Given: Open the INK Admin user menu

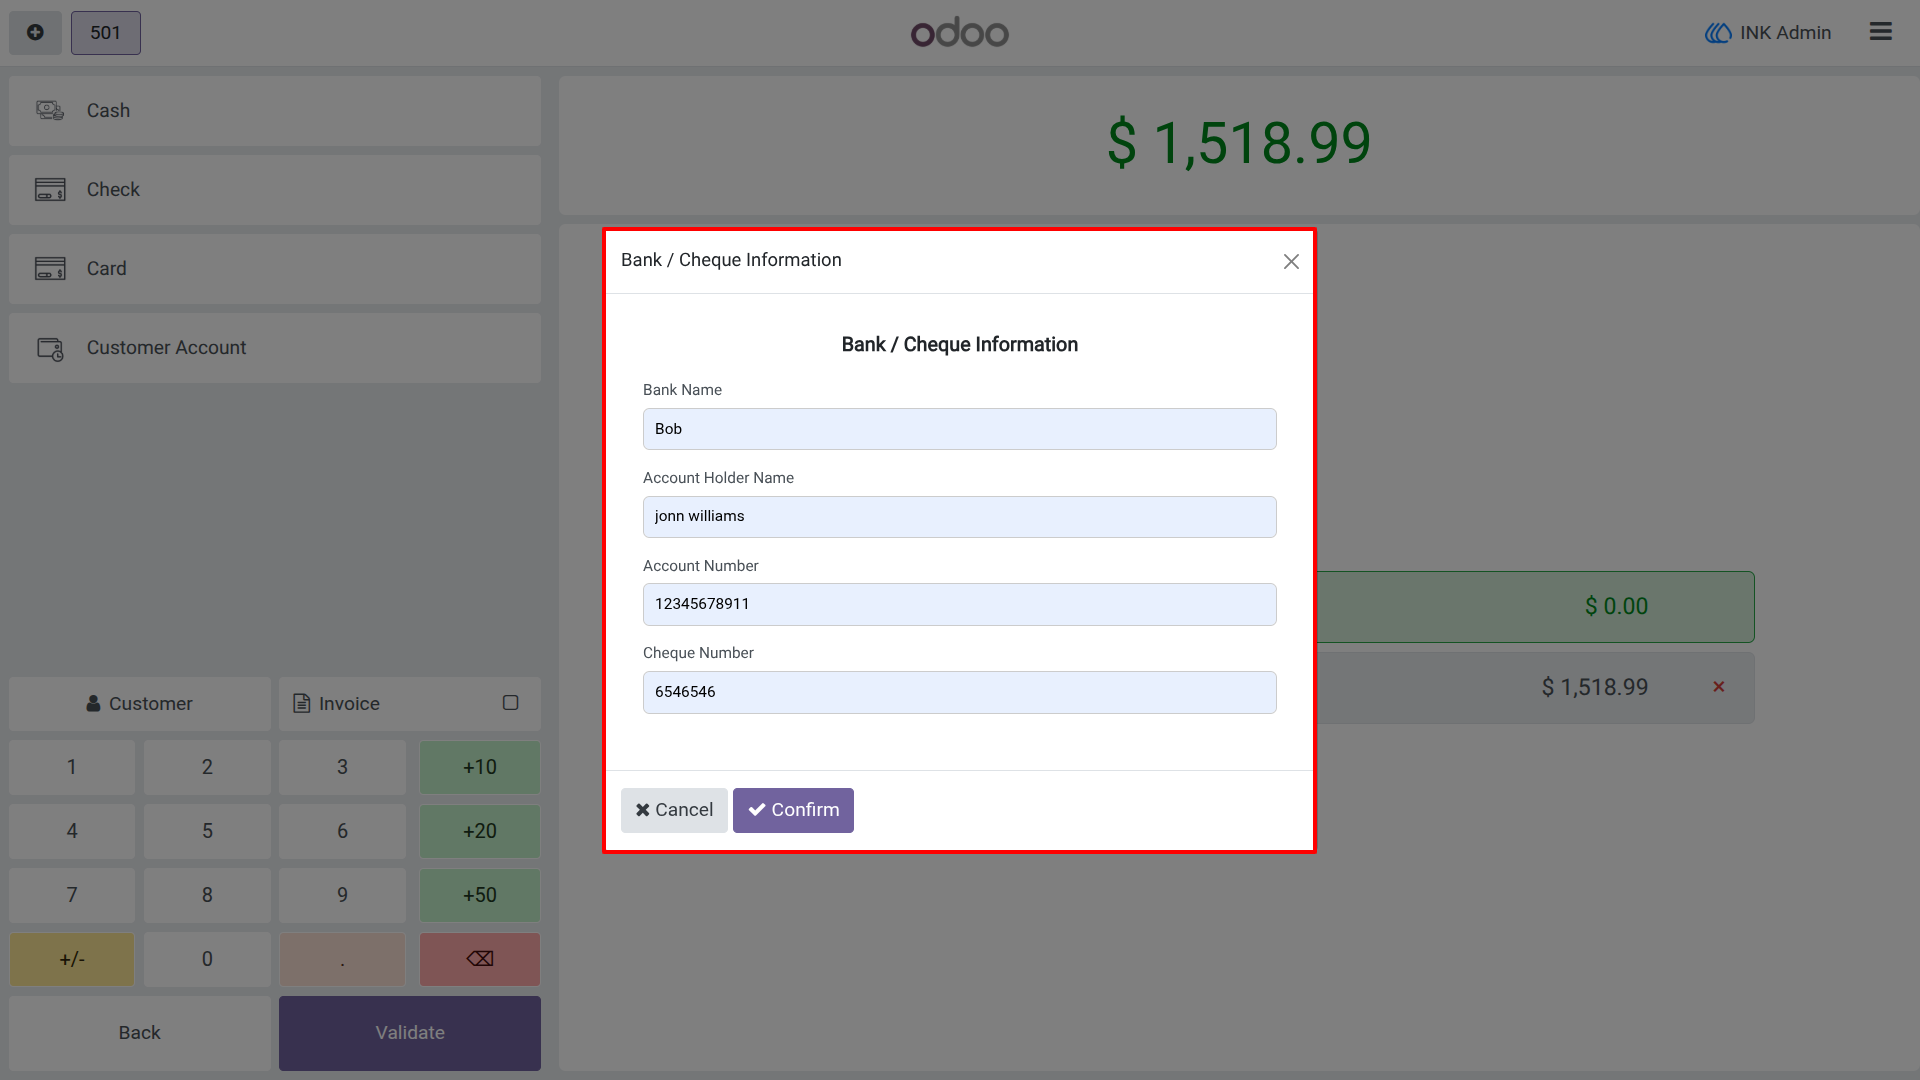Looking at the screenshot, I should pos(1768,33).
